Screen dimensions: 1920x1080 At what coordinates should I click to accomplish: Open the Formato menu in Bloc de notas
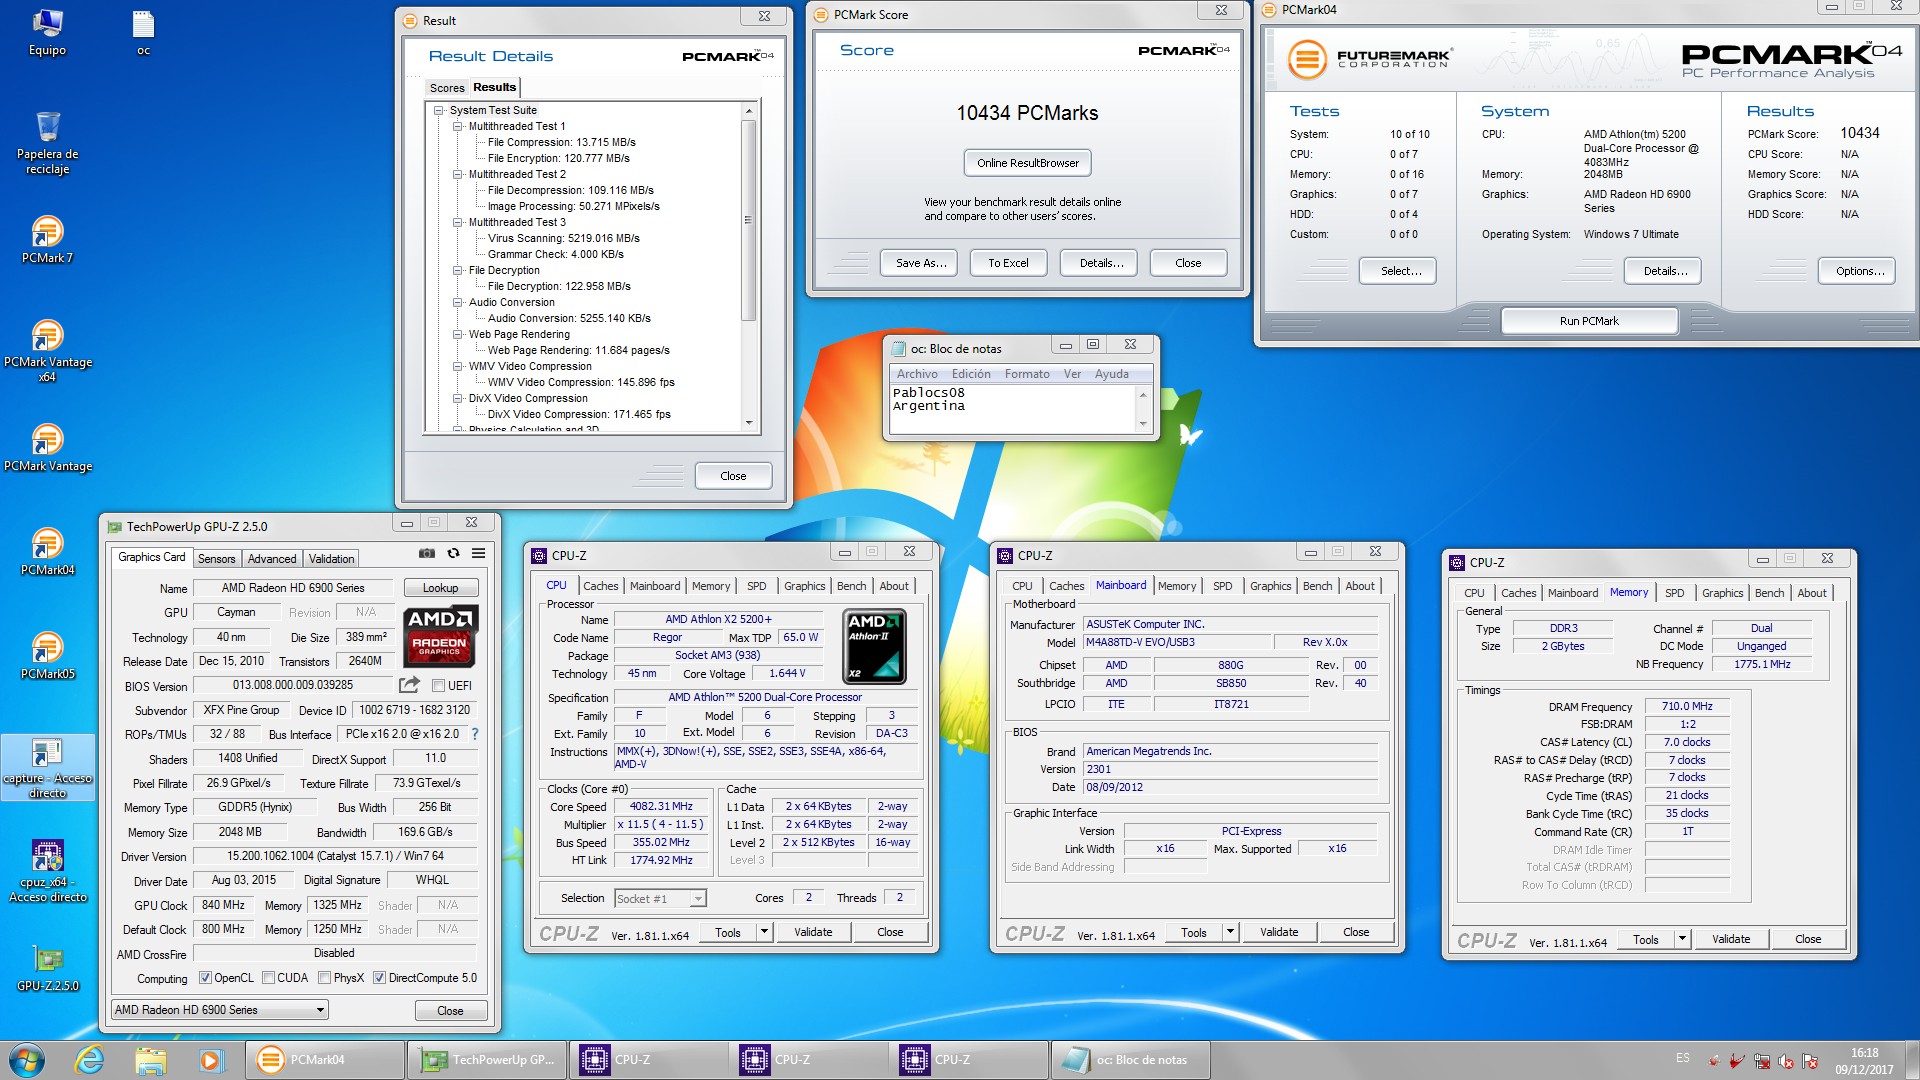(x=1027, y=374)
